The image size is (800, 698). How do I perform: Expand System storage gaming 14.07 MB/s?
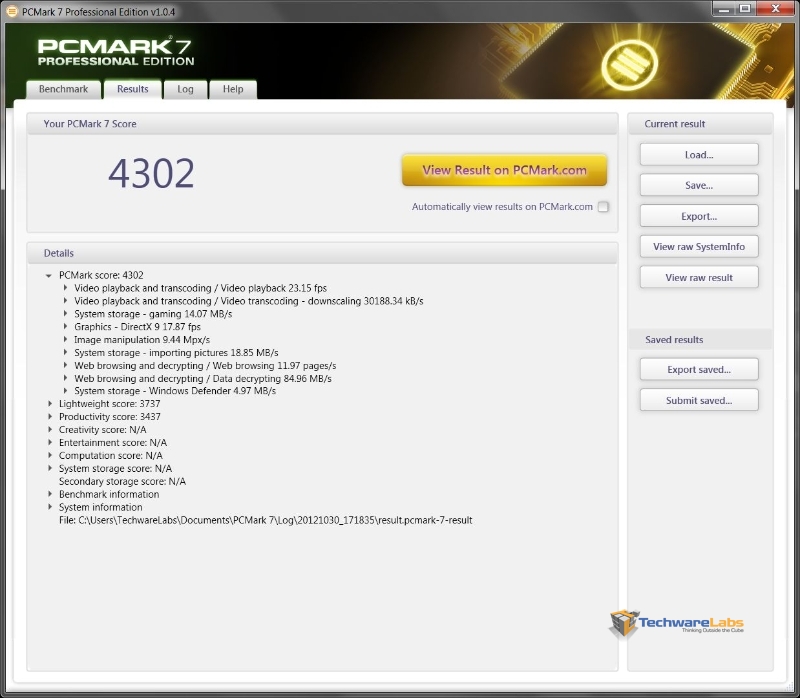tap(65, 314)
